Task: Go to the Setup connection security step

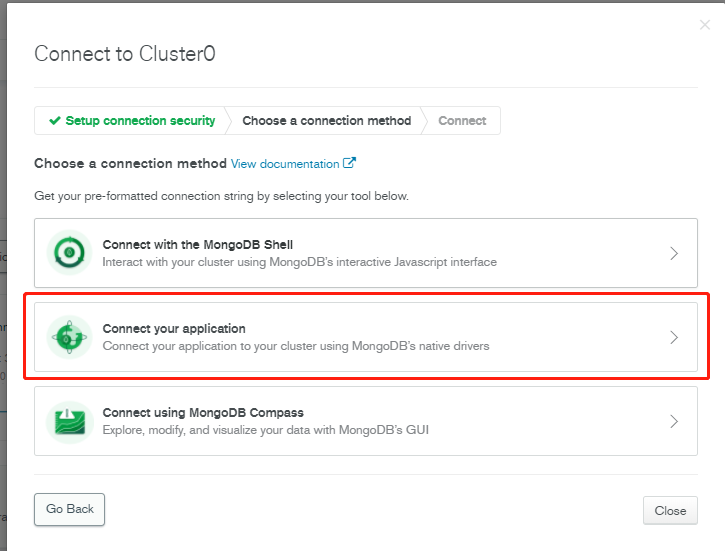Action: pyautogui.click(x=132, y=121)
